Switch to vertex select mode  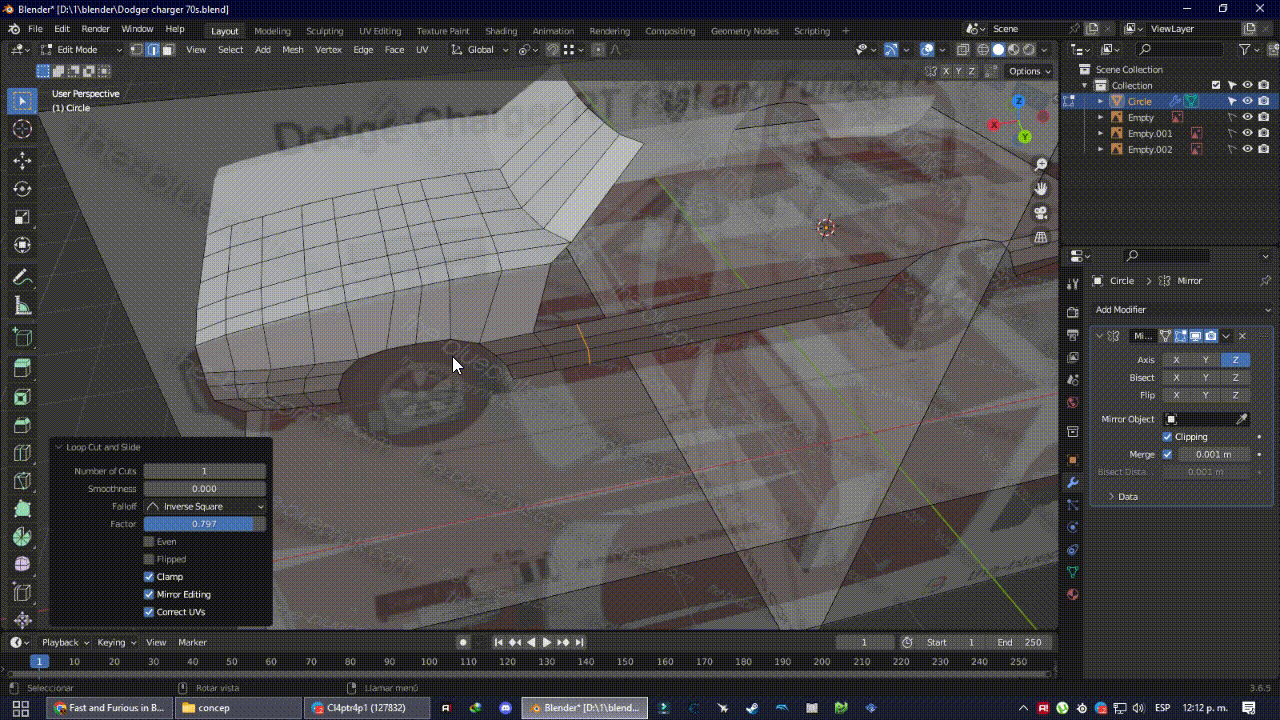(x=137, y=49)
